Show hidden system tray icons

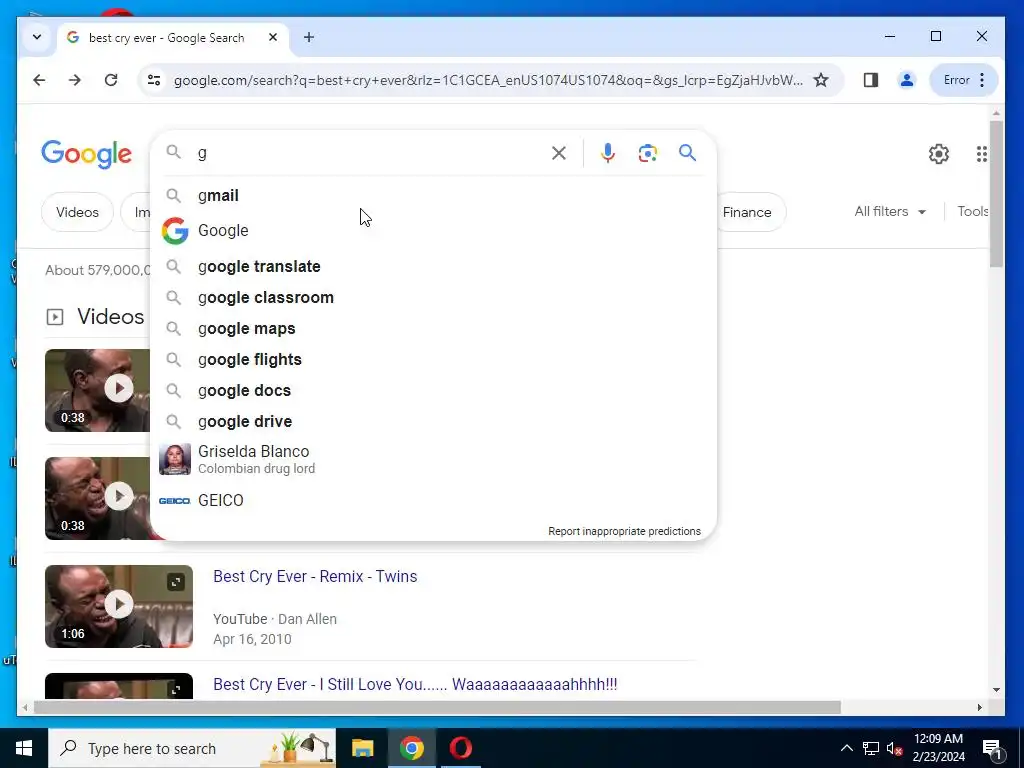(x=846, y=748)
